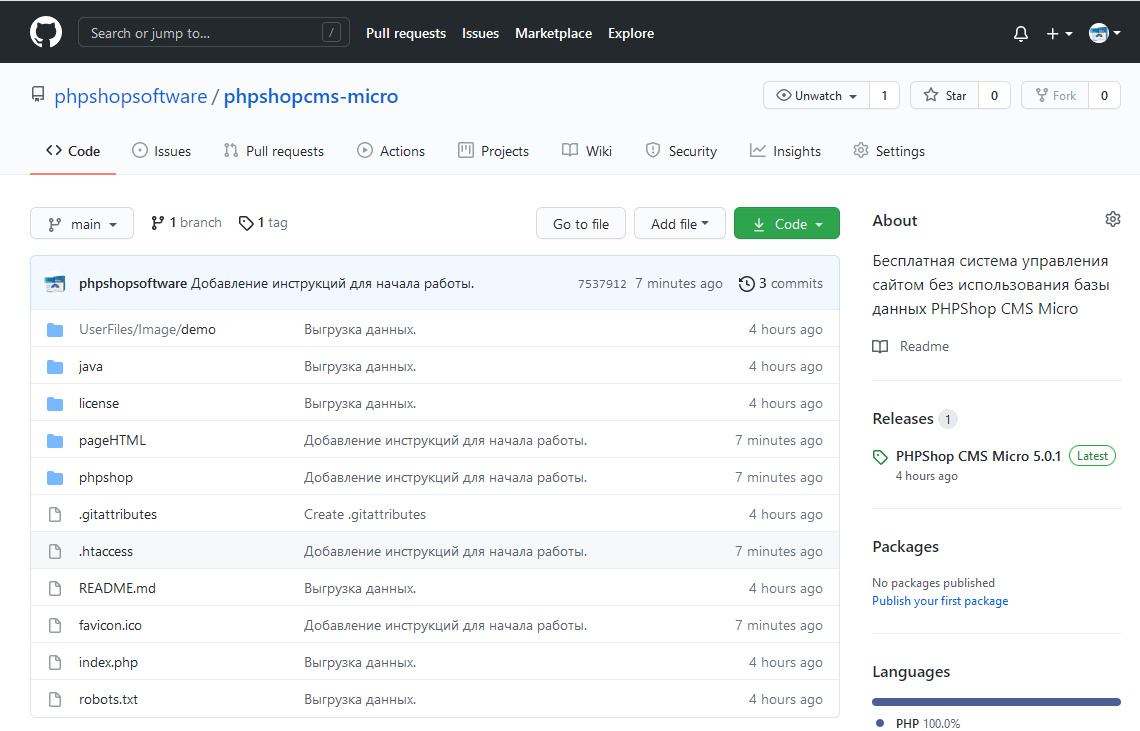This screenshot has height=731, width=1140.
Task: Open the PHPShop CMS Micro 5.0.1 release
Action: point(978,456)
